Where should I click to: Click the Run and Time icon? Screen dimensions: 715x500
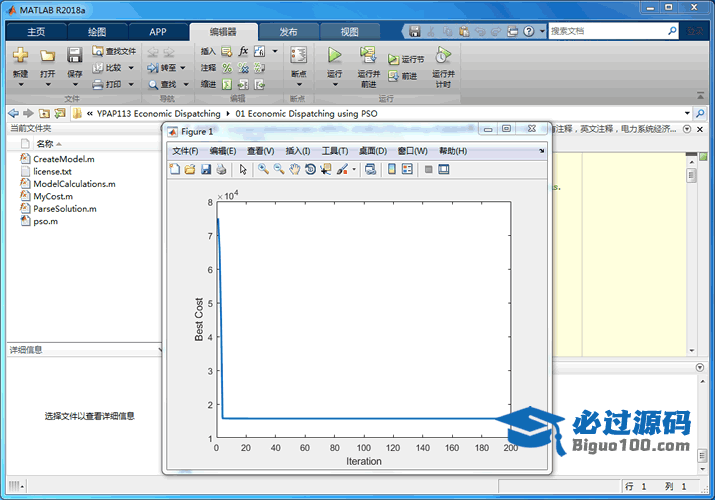tap(442, 56)
